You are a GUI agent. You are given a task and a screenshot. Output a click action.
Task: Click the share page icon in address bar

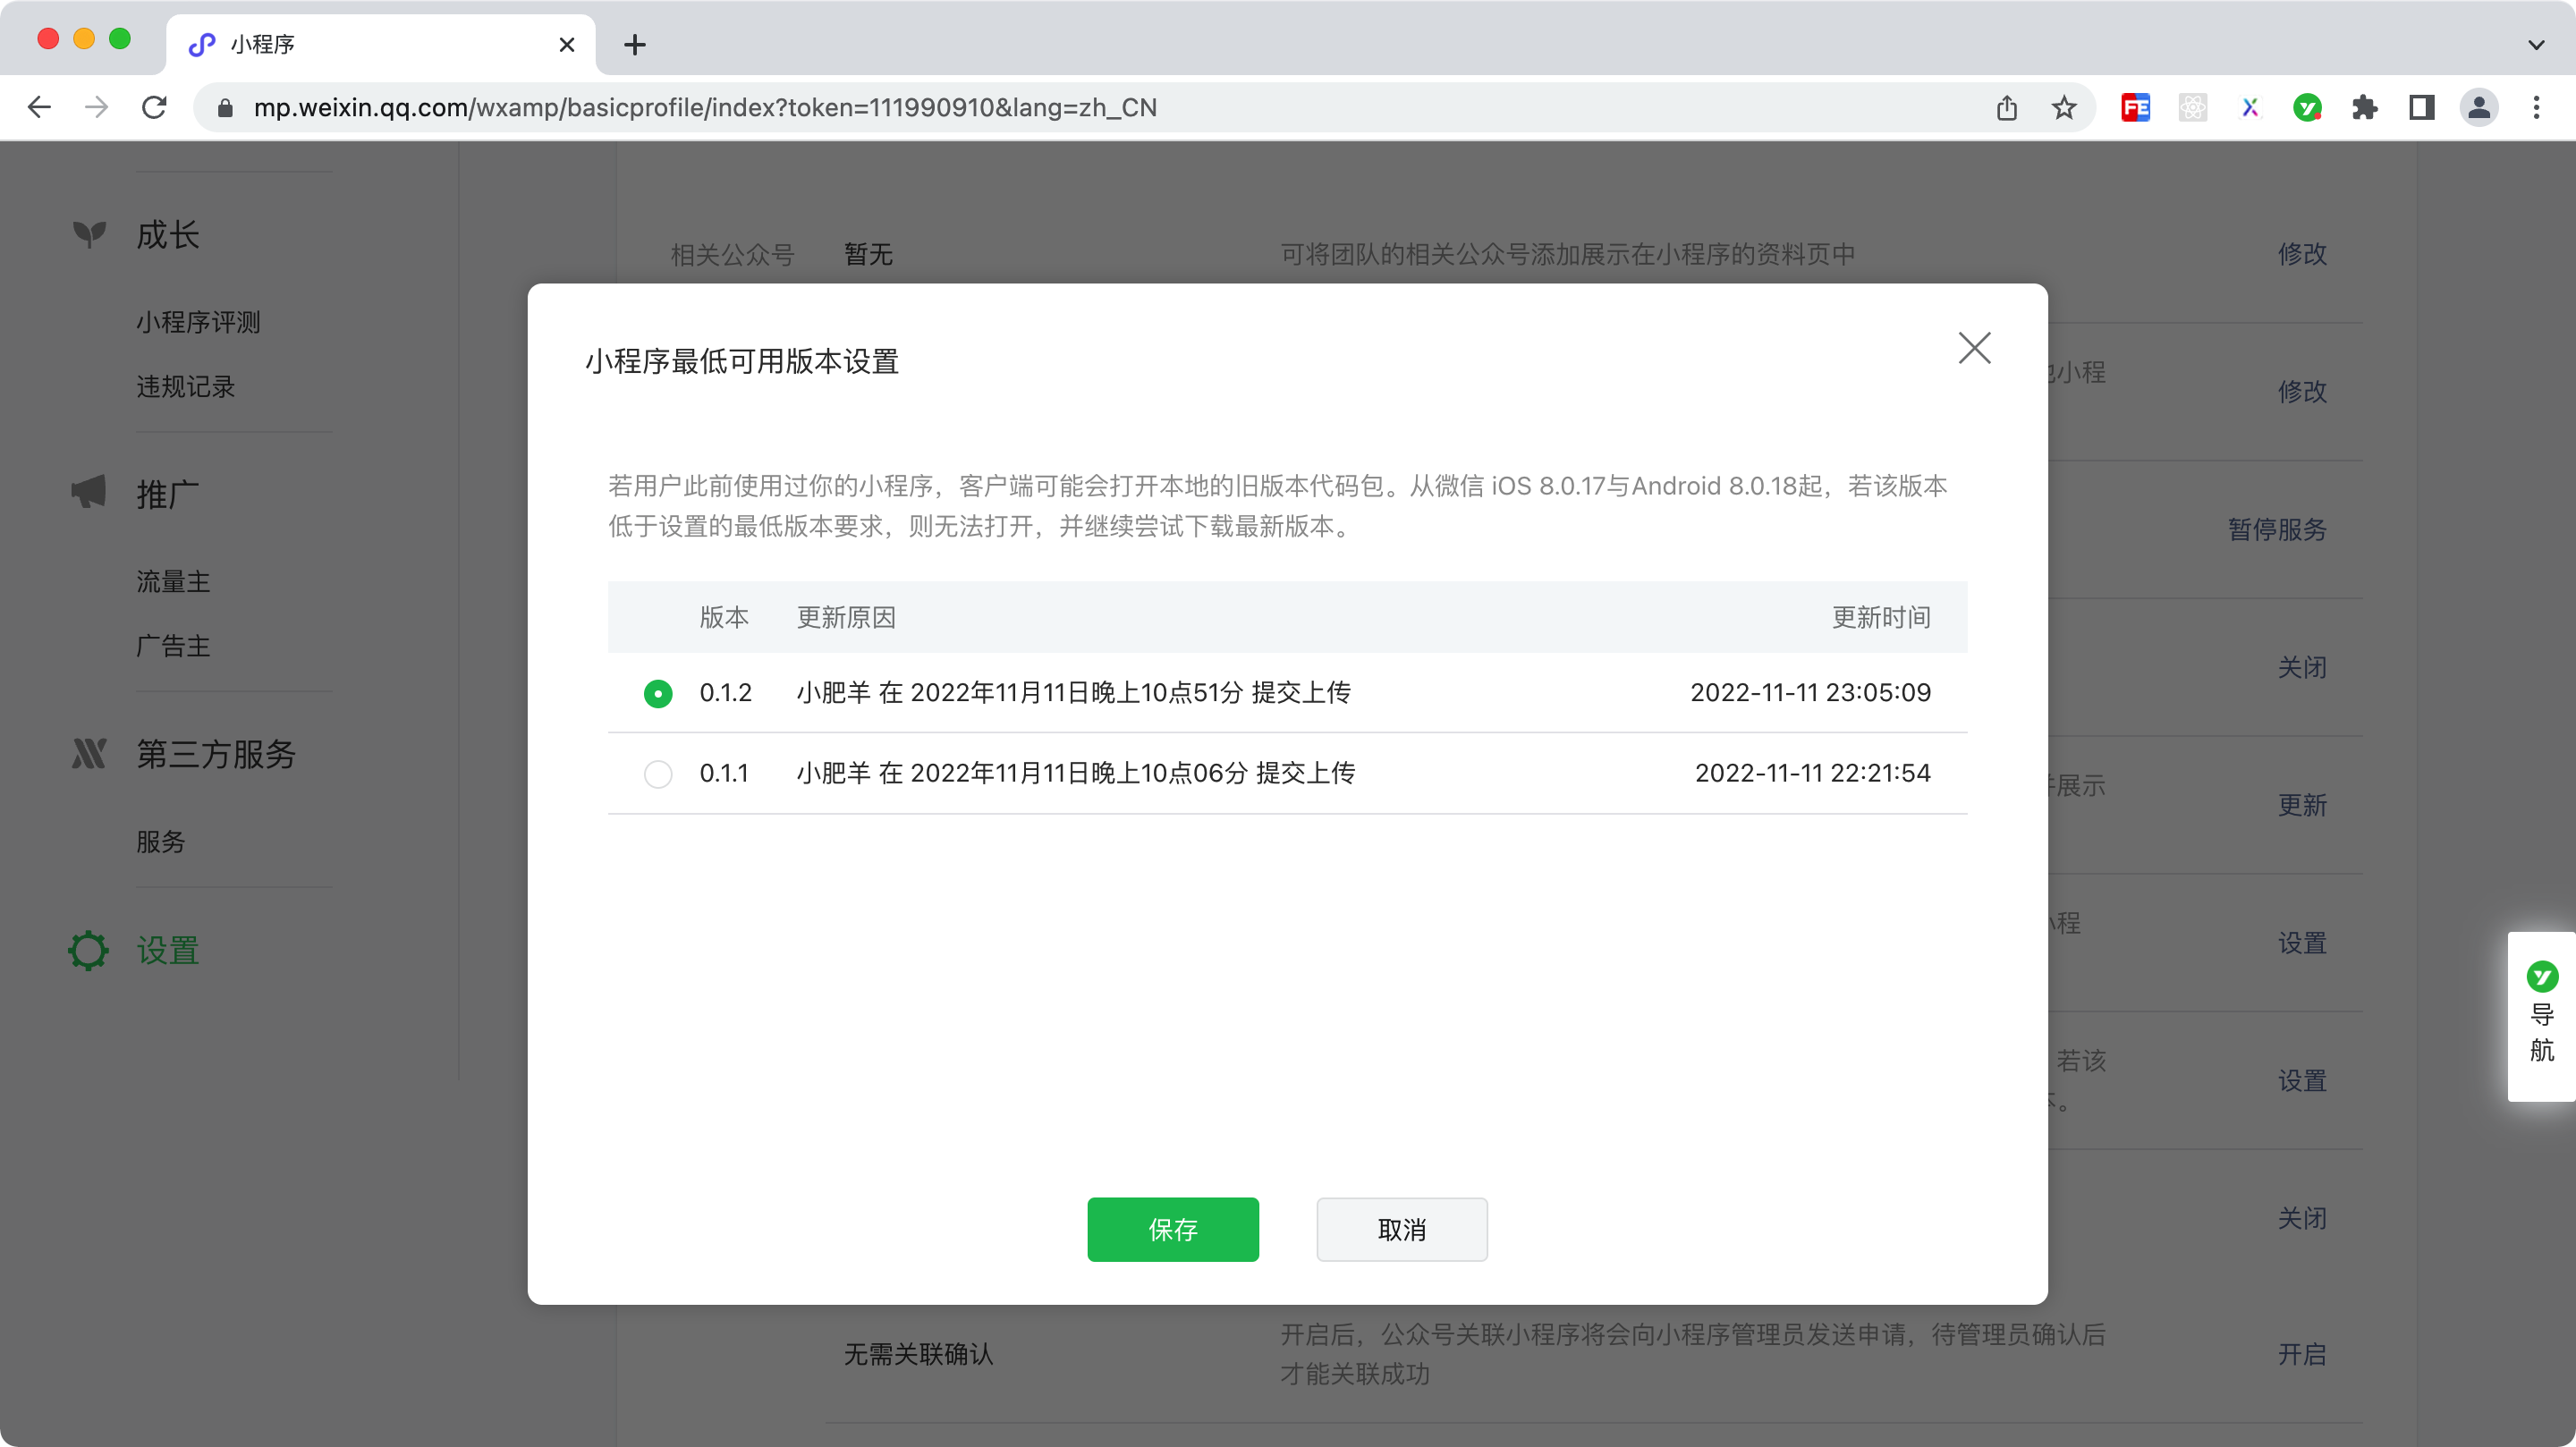[2006, 107]
